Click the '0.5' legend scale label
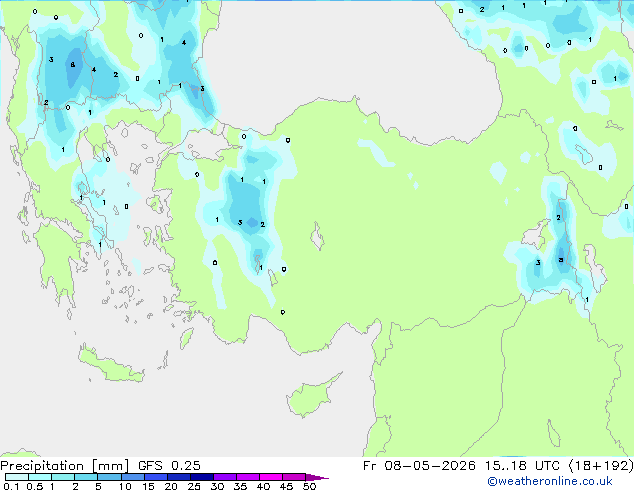Viewport: 634px width, 490px height. click(x=35, y=486)
